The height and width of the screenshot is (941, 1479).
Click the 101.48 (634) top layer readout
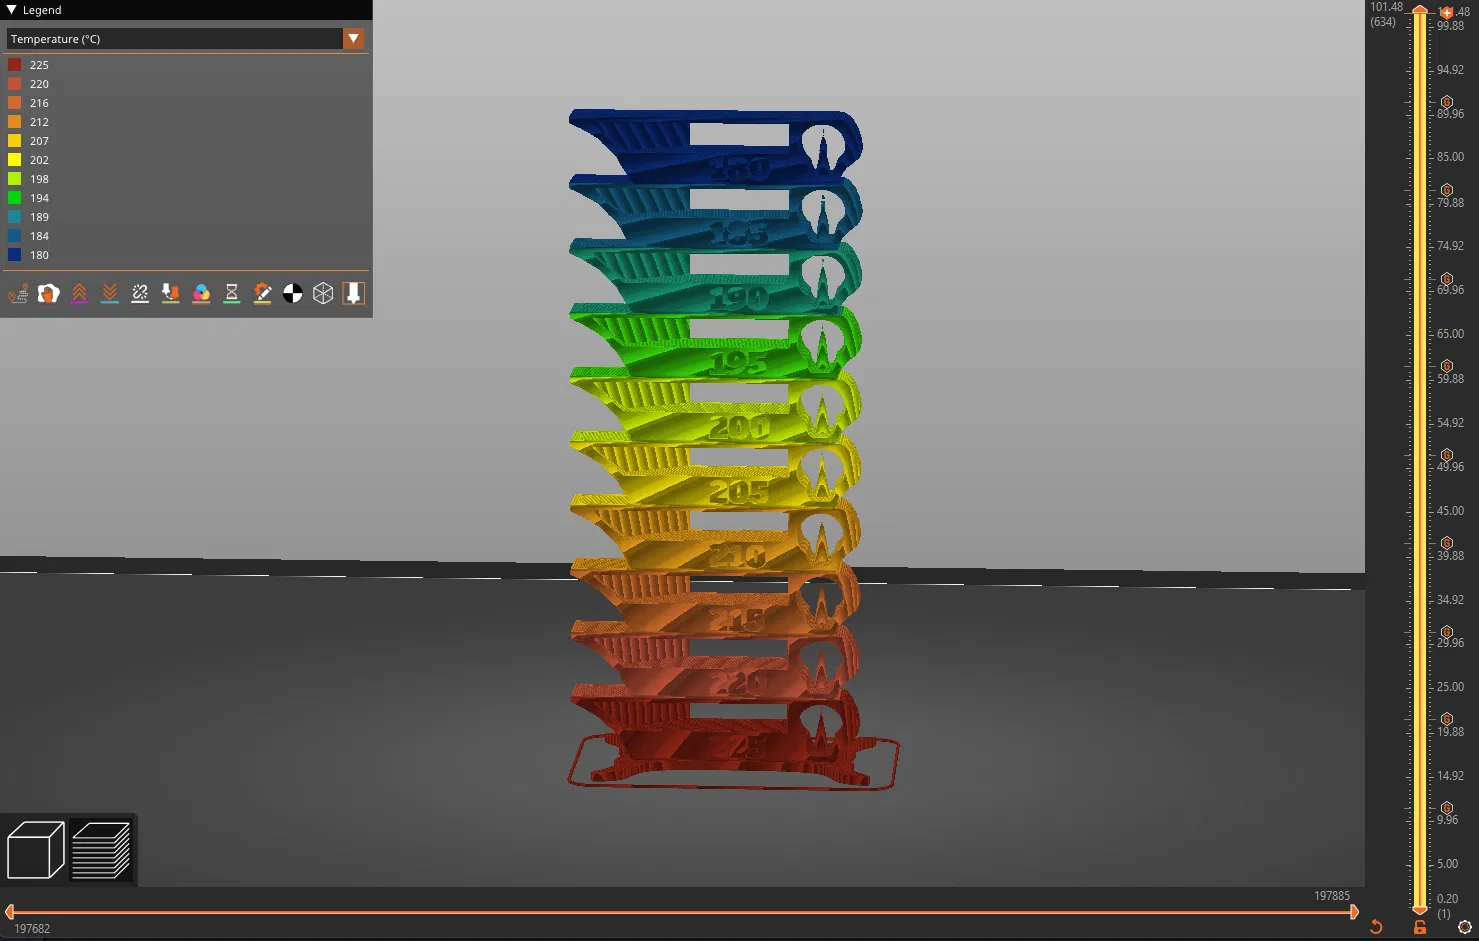pos(1386,14)
